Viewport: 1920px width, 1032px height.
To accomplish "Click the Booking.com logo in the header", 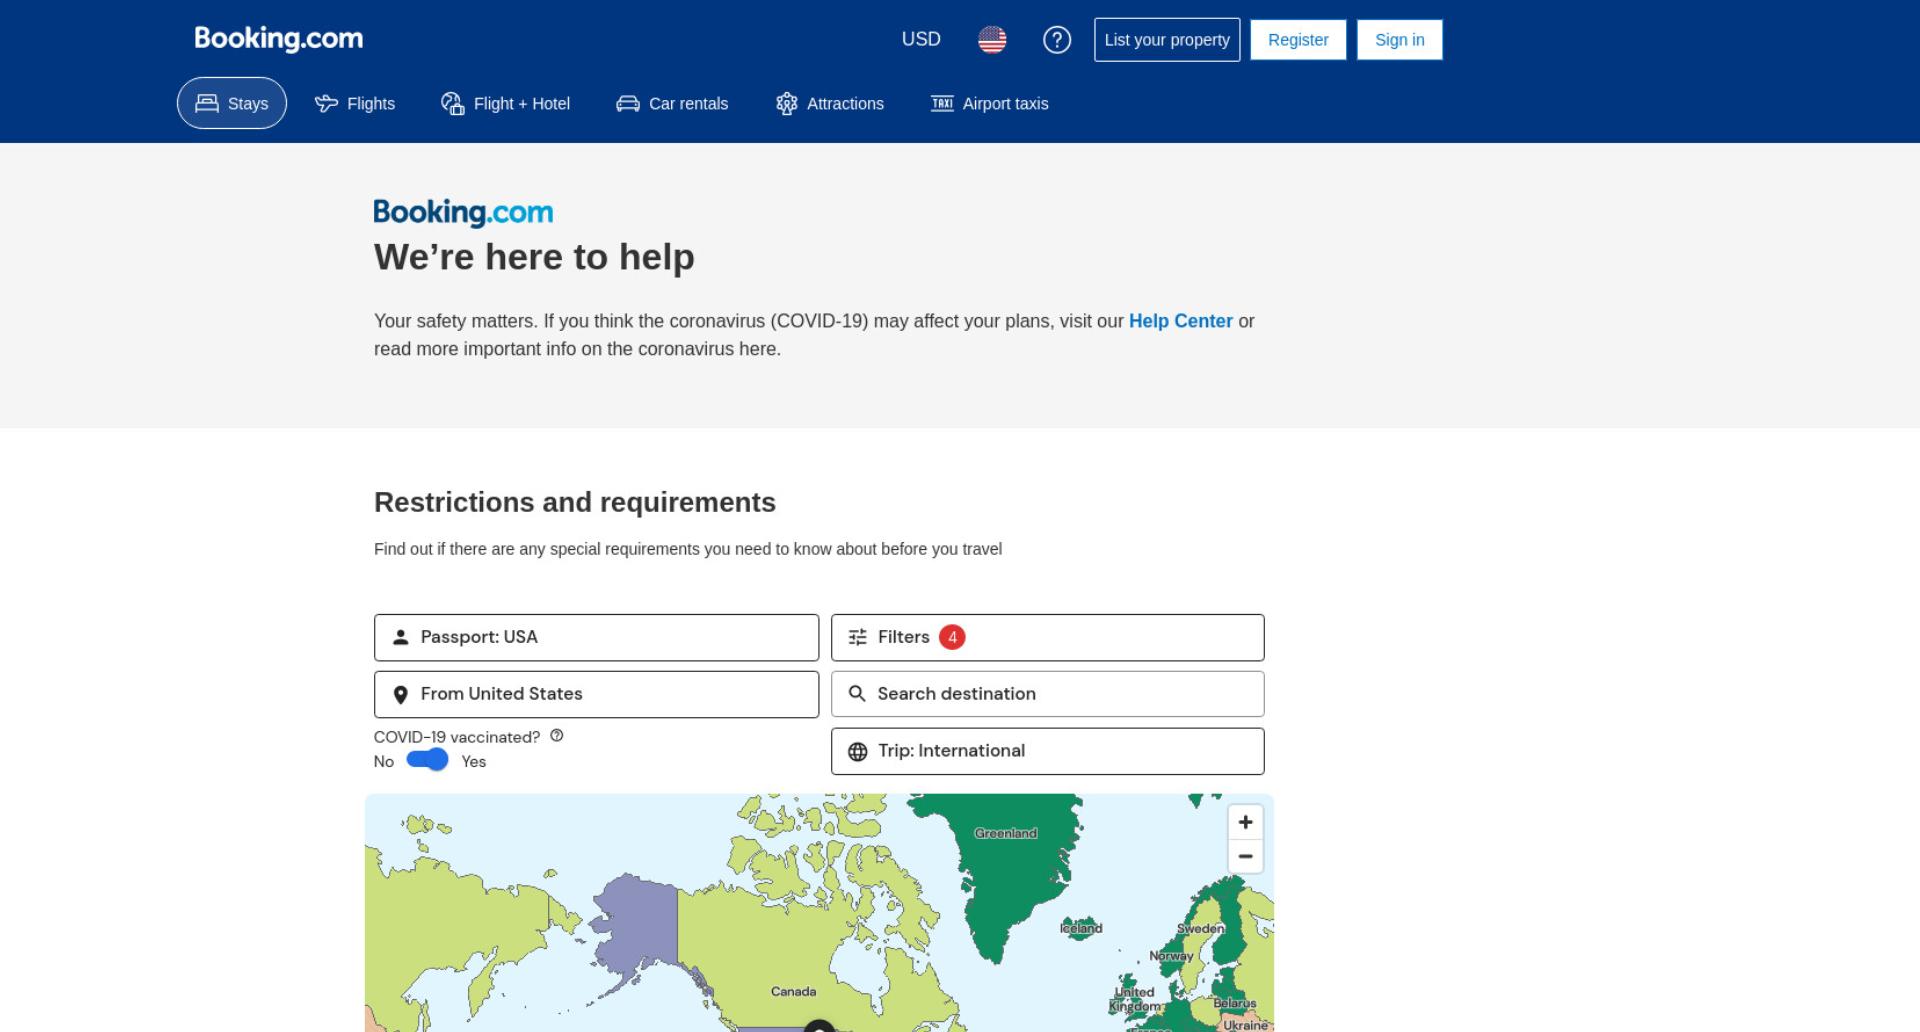I will pyautogui.click(x=278, y=39).
